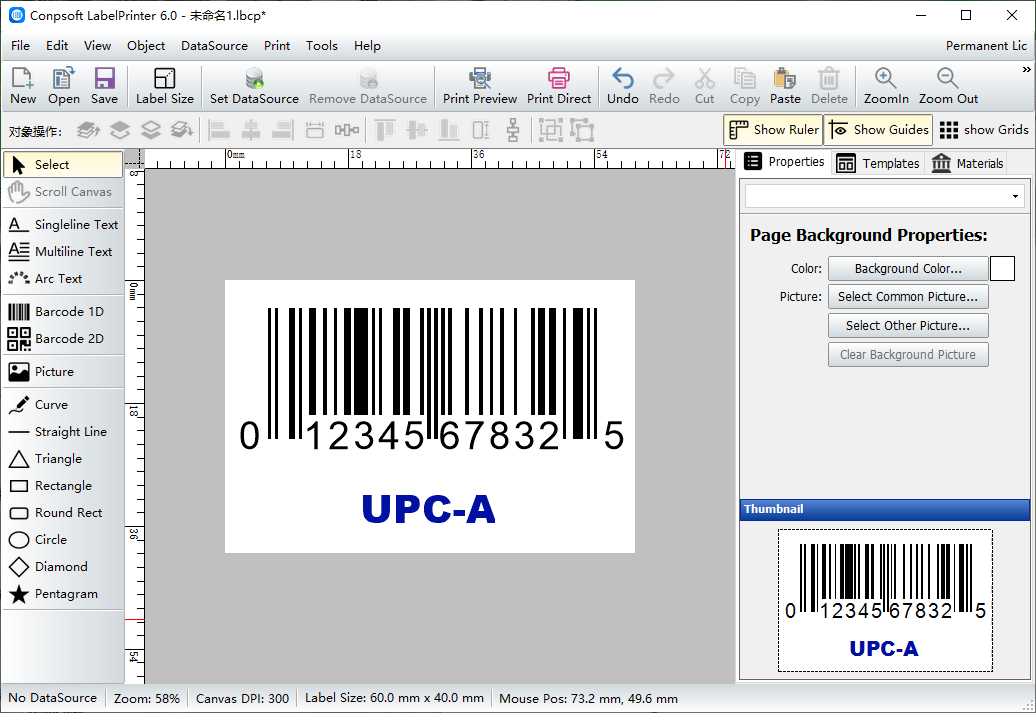Open the View menu

pyautogui.click(x=97, y=46)
